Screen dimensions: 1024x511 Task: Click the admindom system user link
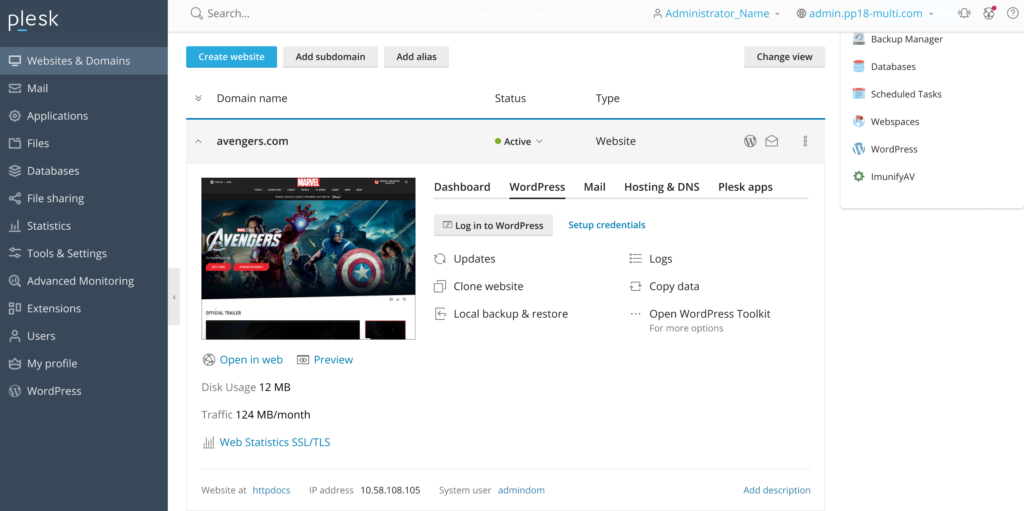pos(521,490)
